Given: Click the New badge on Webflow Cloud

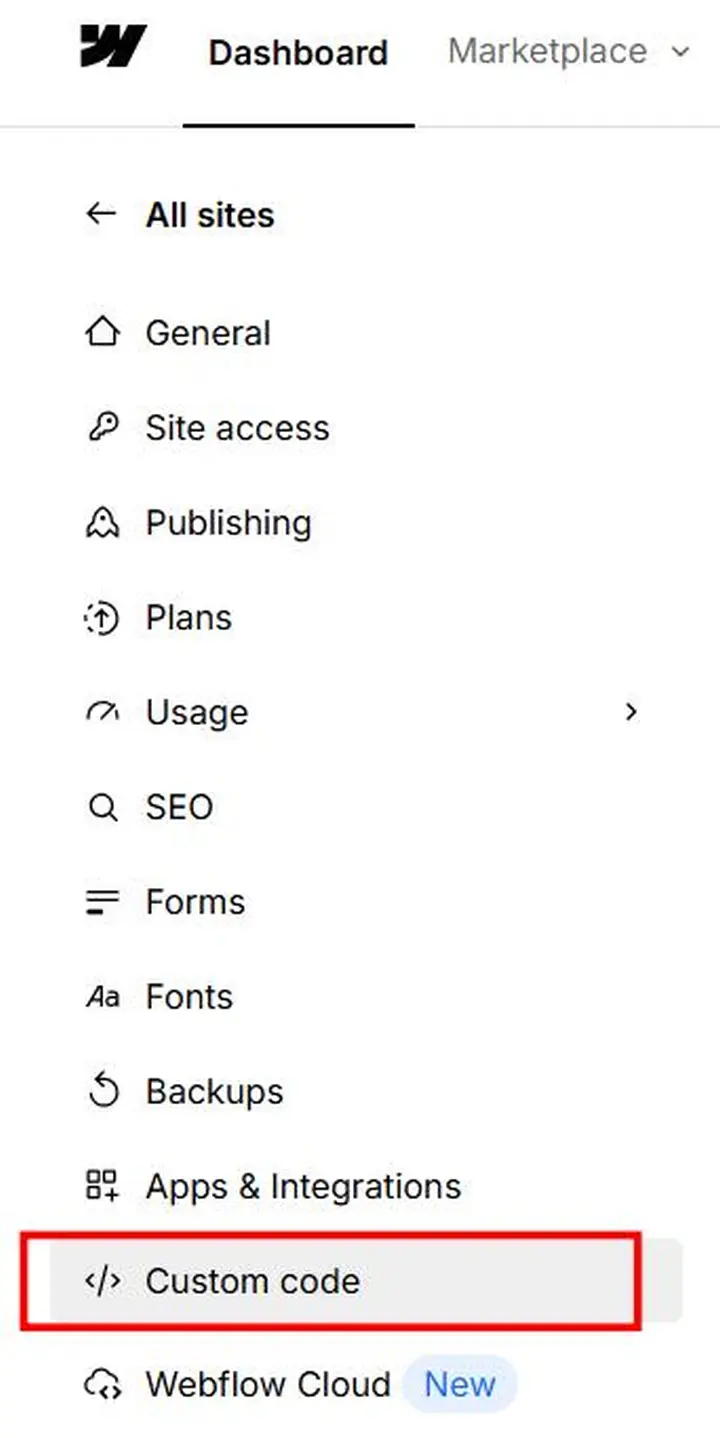Looking at the screenshot, I should [460, 1385].
